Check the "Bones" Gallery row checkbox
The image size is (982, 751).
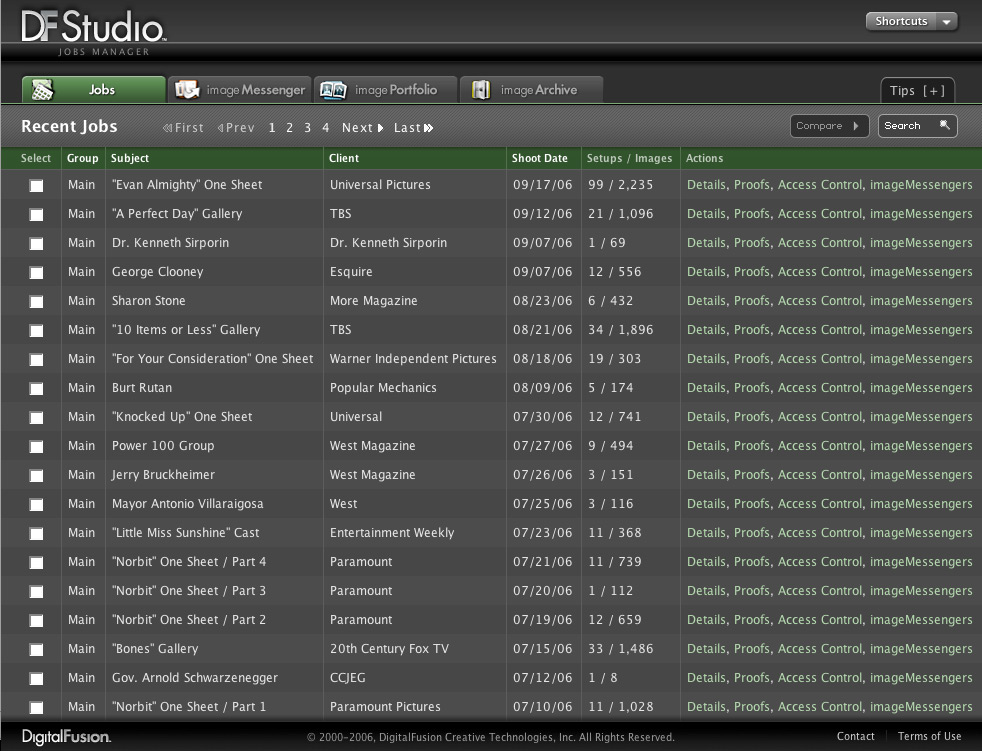click(x=37, y=650)
